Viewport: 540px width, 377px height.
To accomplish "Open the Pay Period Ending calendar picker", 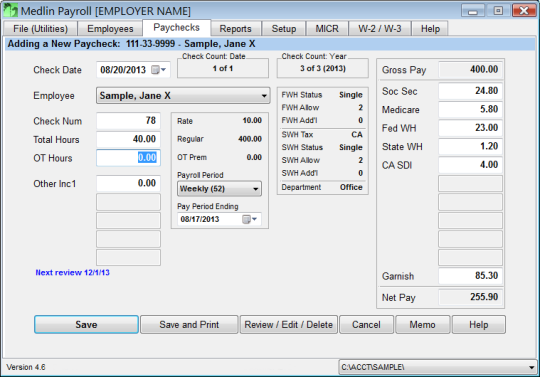I will click(x=250, y=219).
